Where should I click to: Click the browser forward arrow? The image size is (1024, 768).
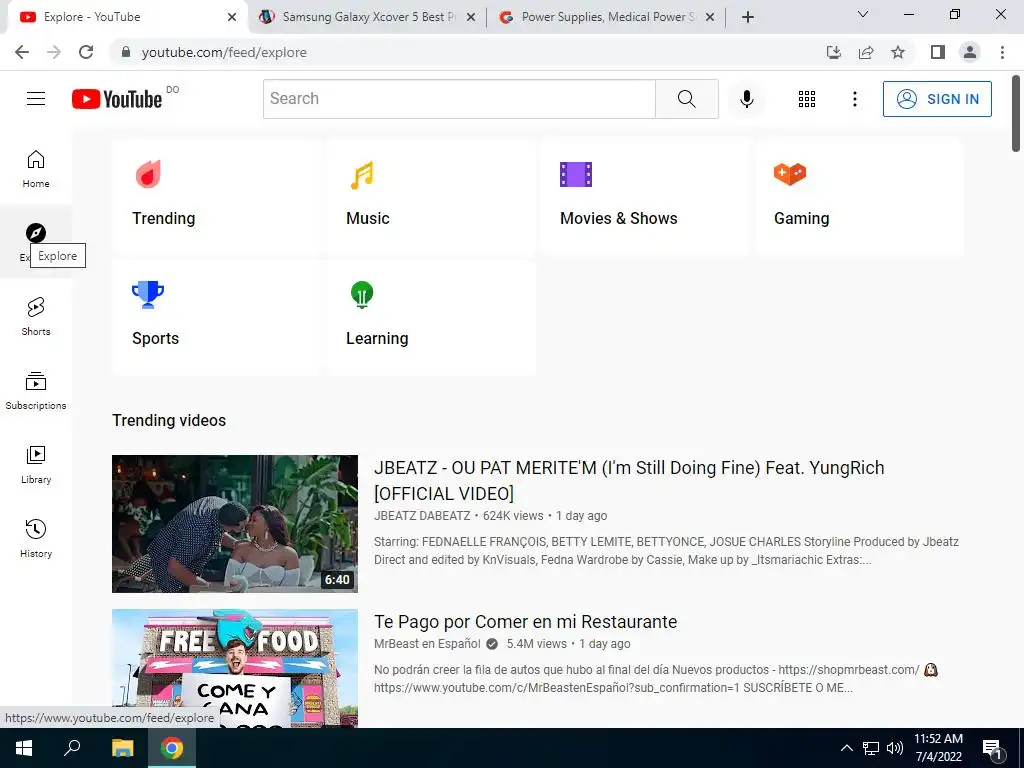tap(54, 52)
